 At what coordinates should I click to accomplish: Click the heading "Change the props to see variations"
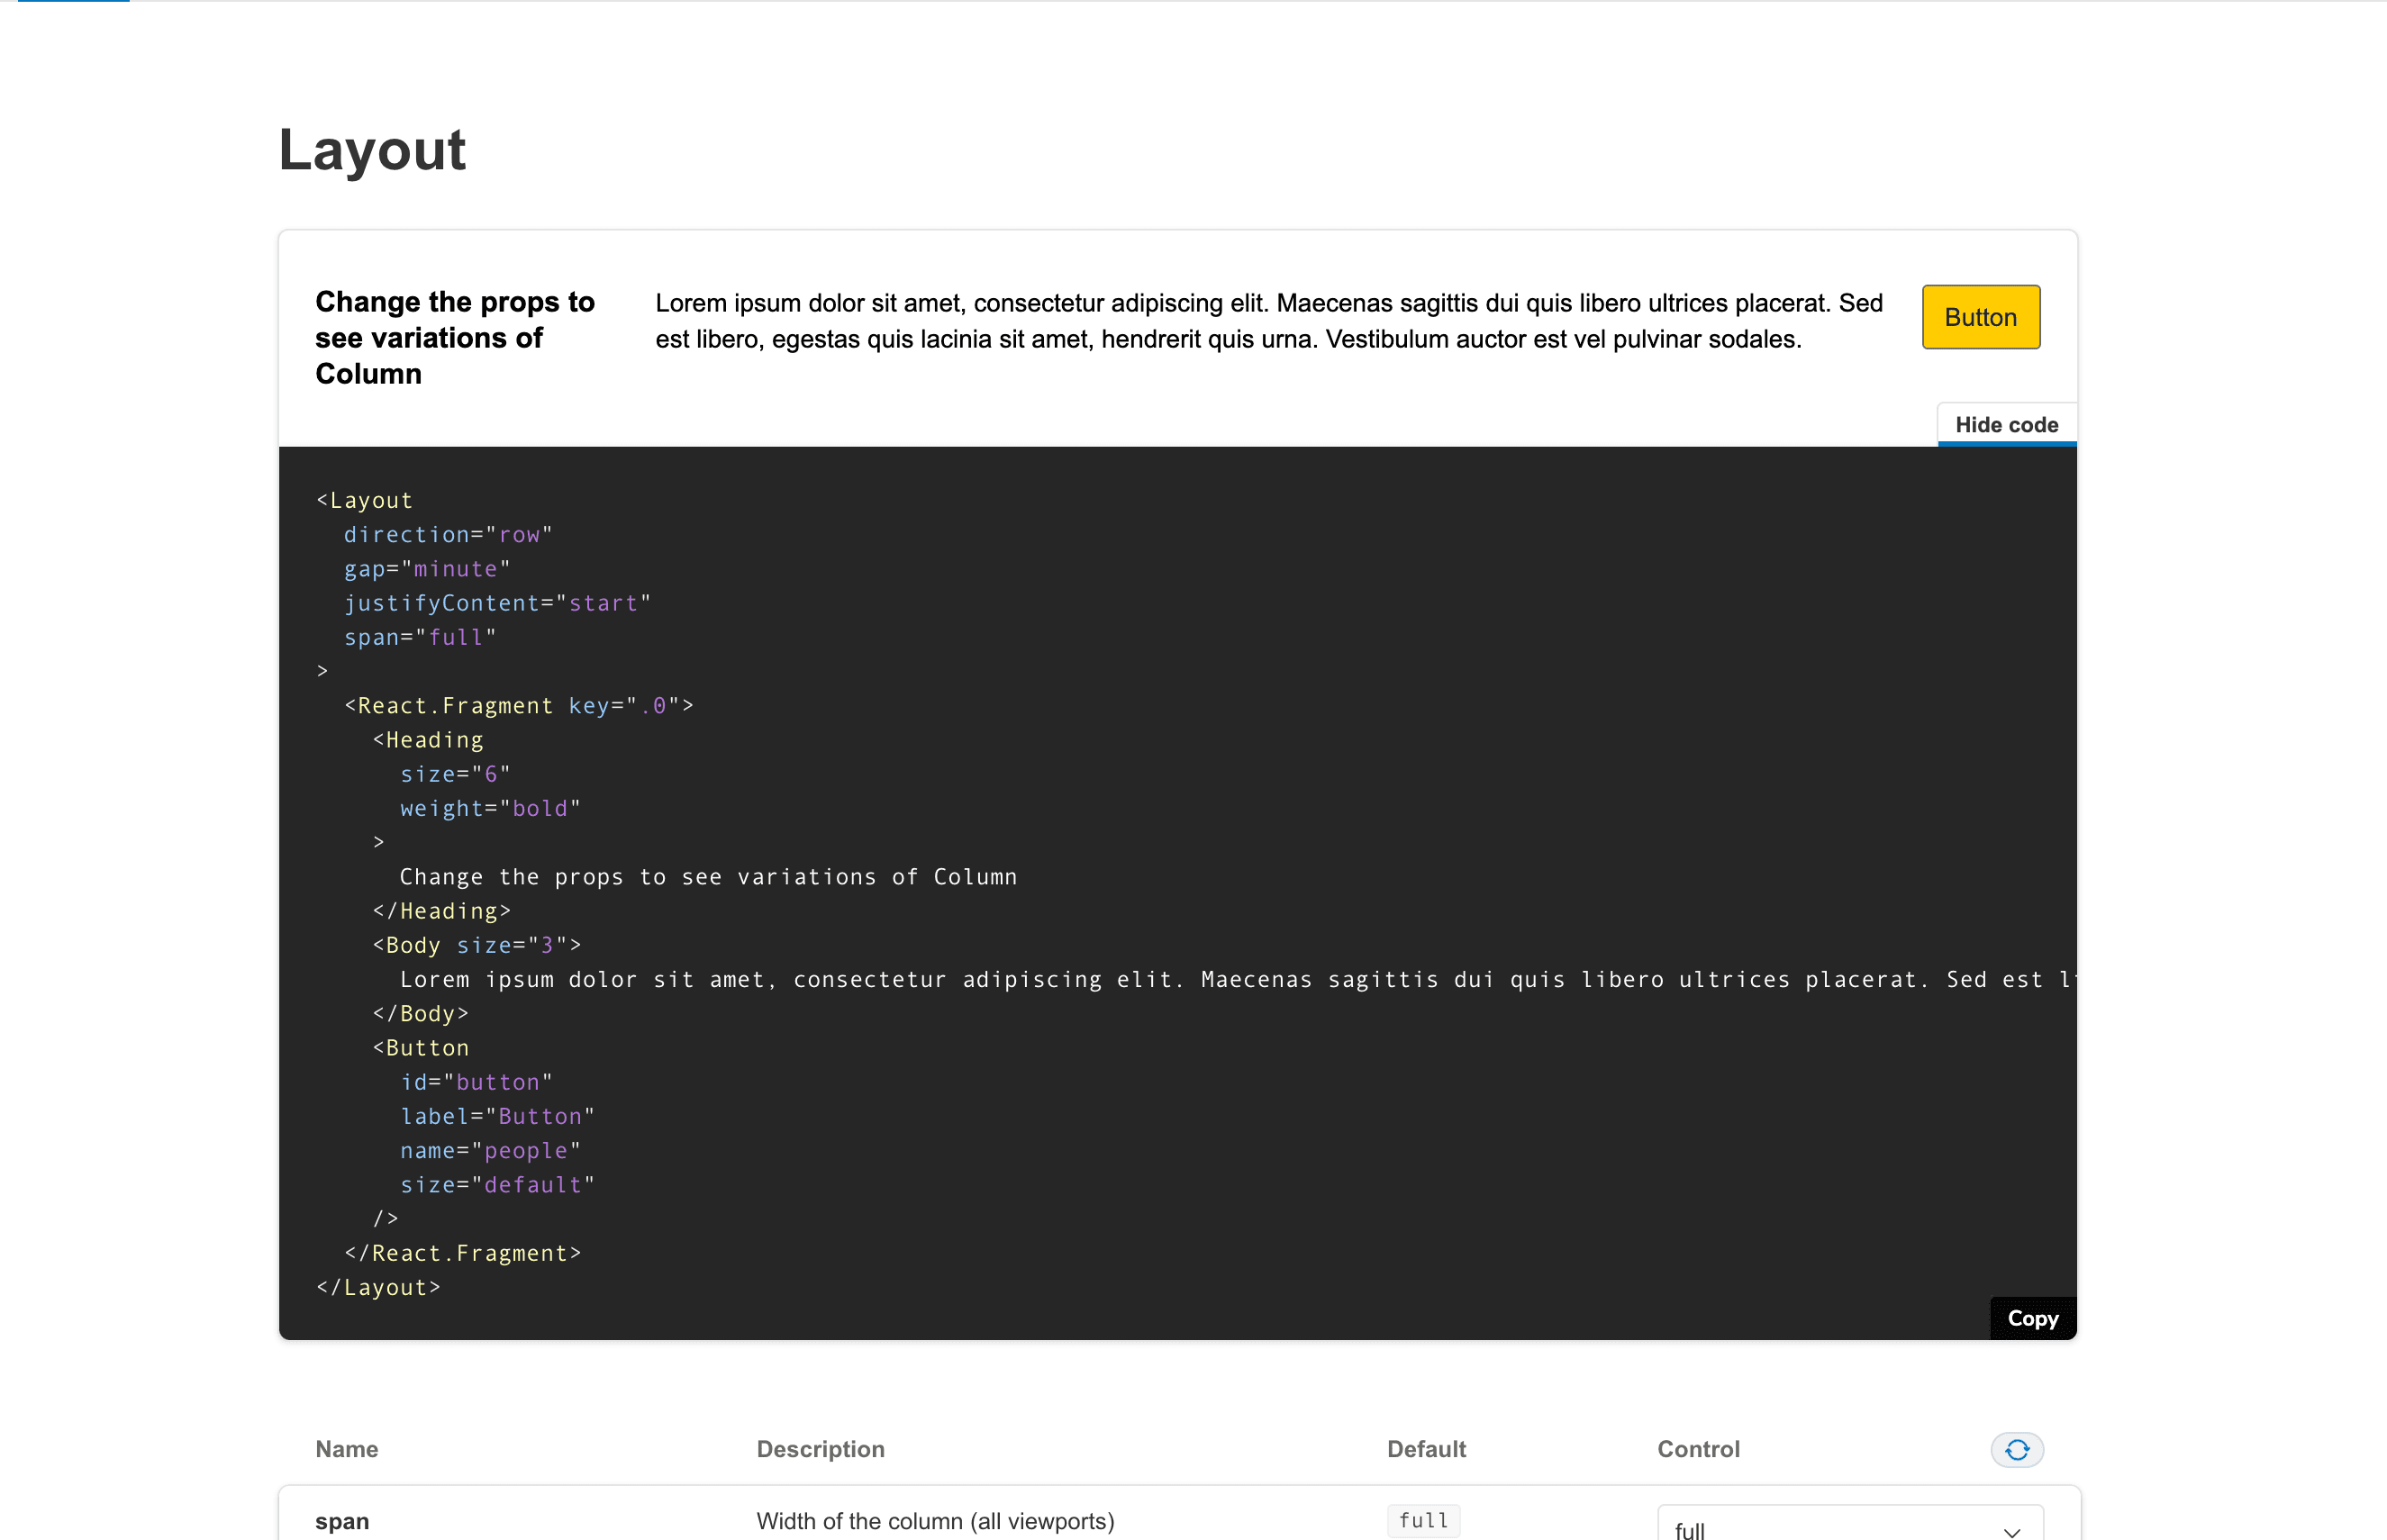coord(455,337)
